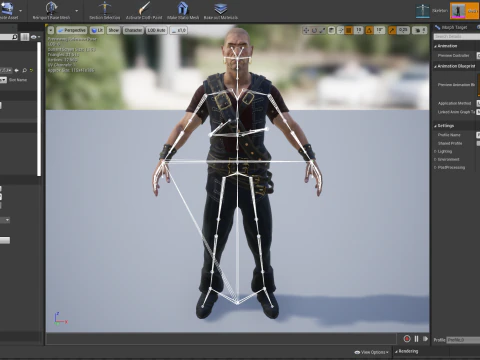
Task: Open the Reimport Base Mesh dropdown arrow
Action: tap(76, 11)
